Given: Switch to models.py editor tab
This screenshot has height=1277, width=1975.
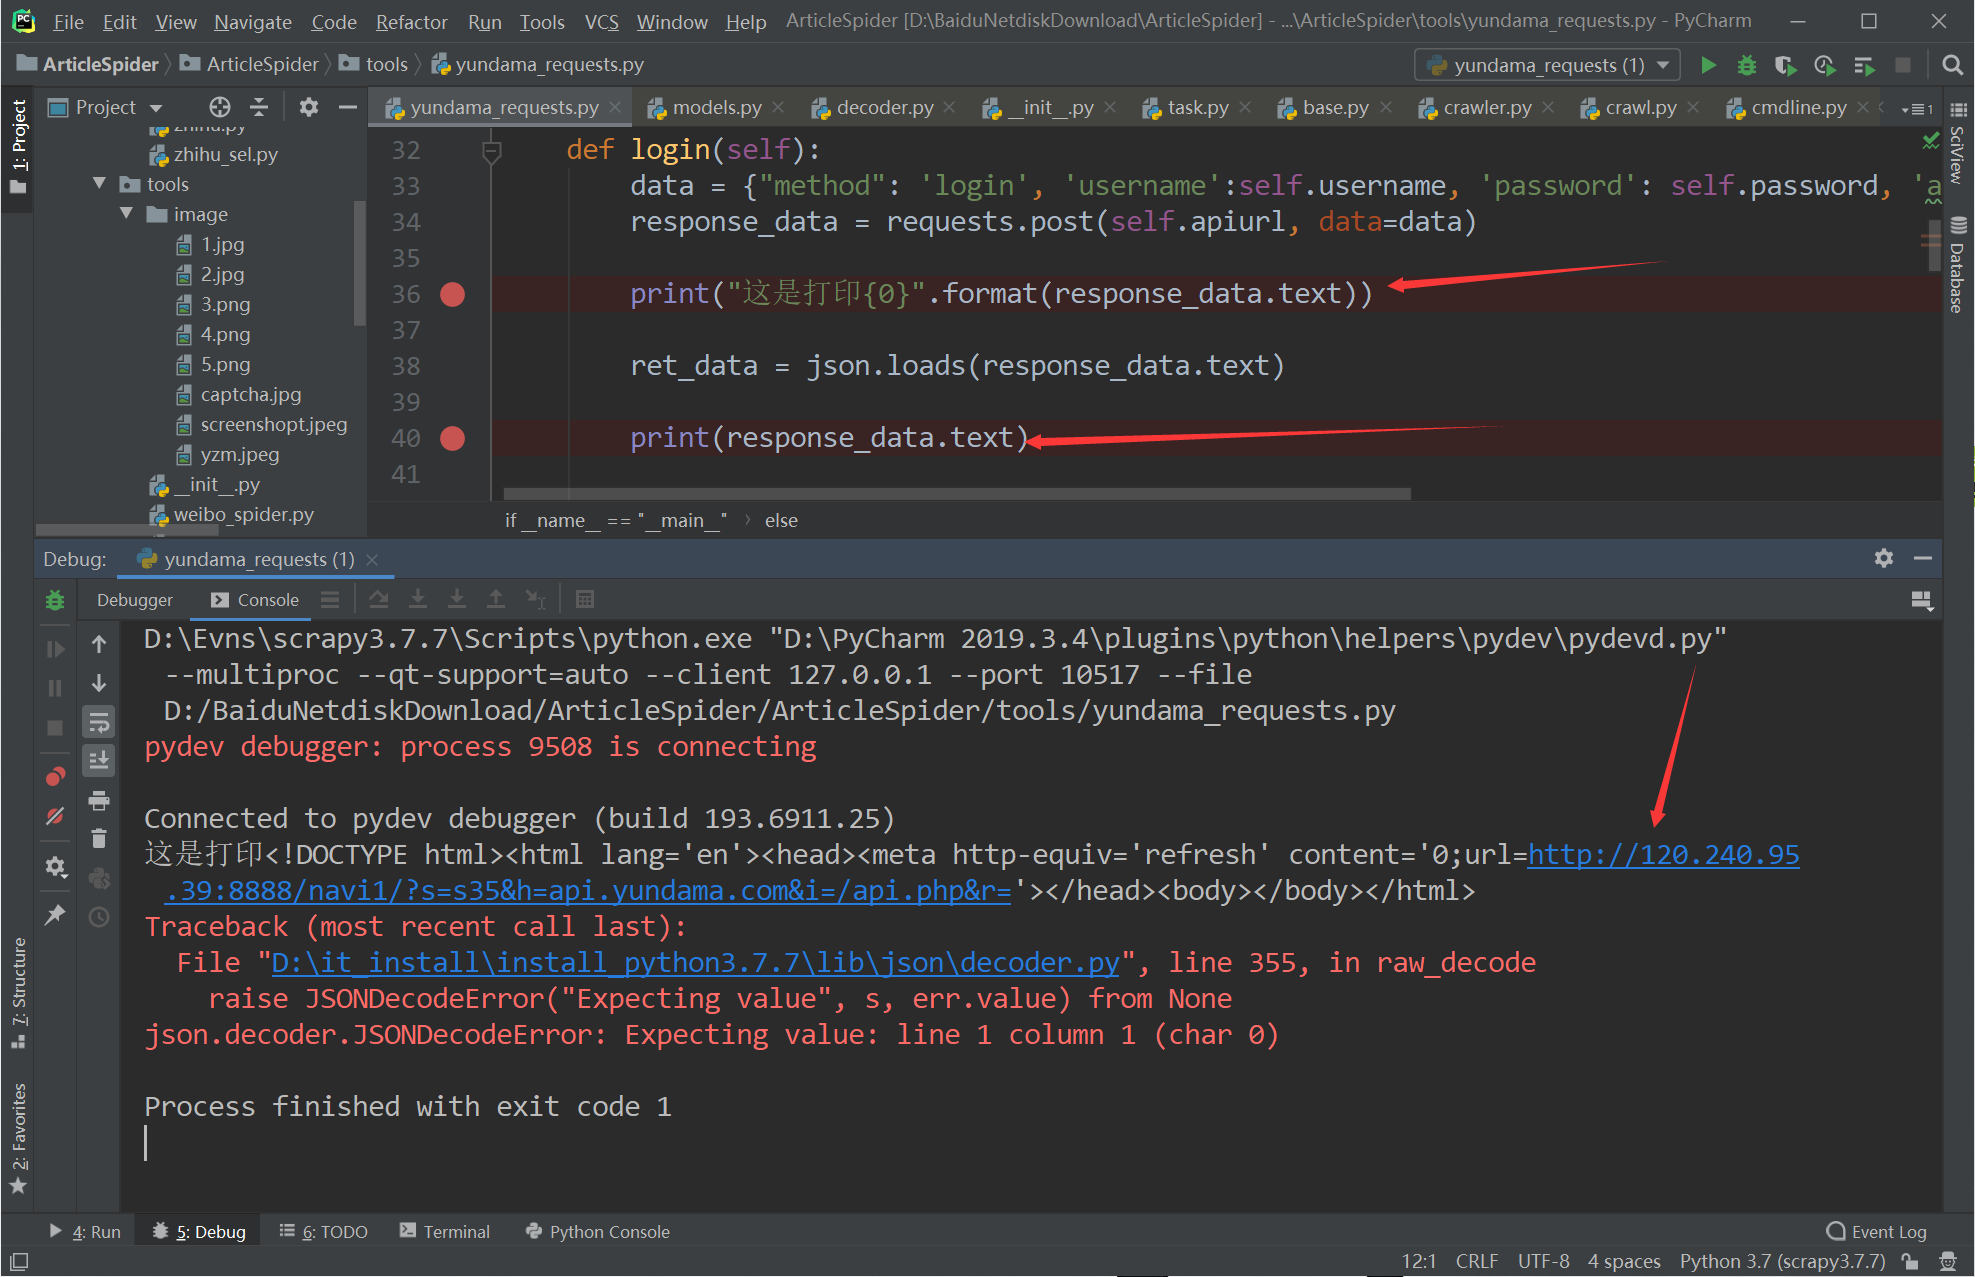Looking at the screenshot, I should [717, 107].
